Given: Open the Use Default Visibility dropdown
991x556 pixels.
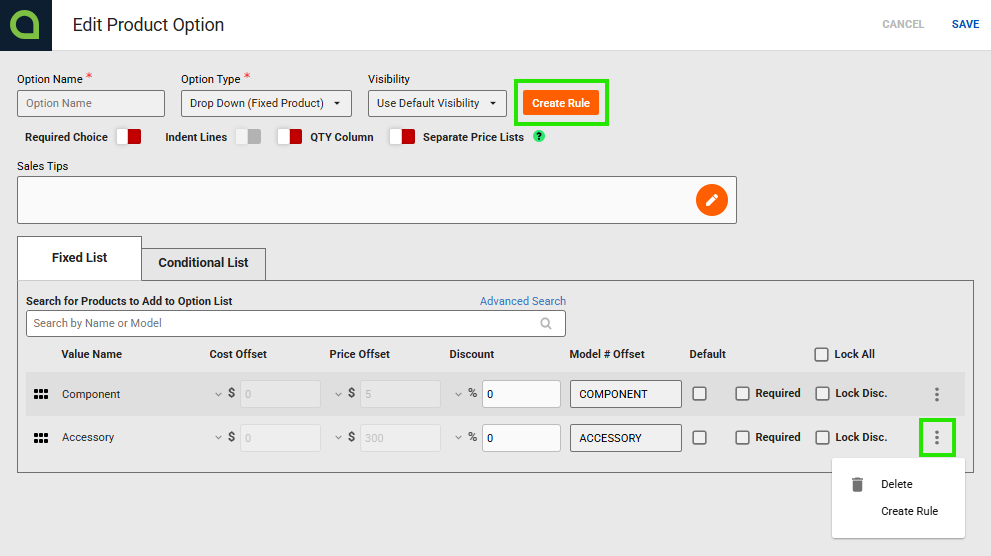Looking at the screenshot, I should tap(437, 104).
